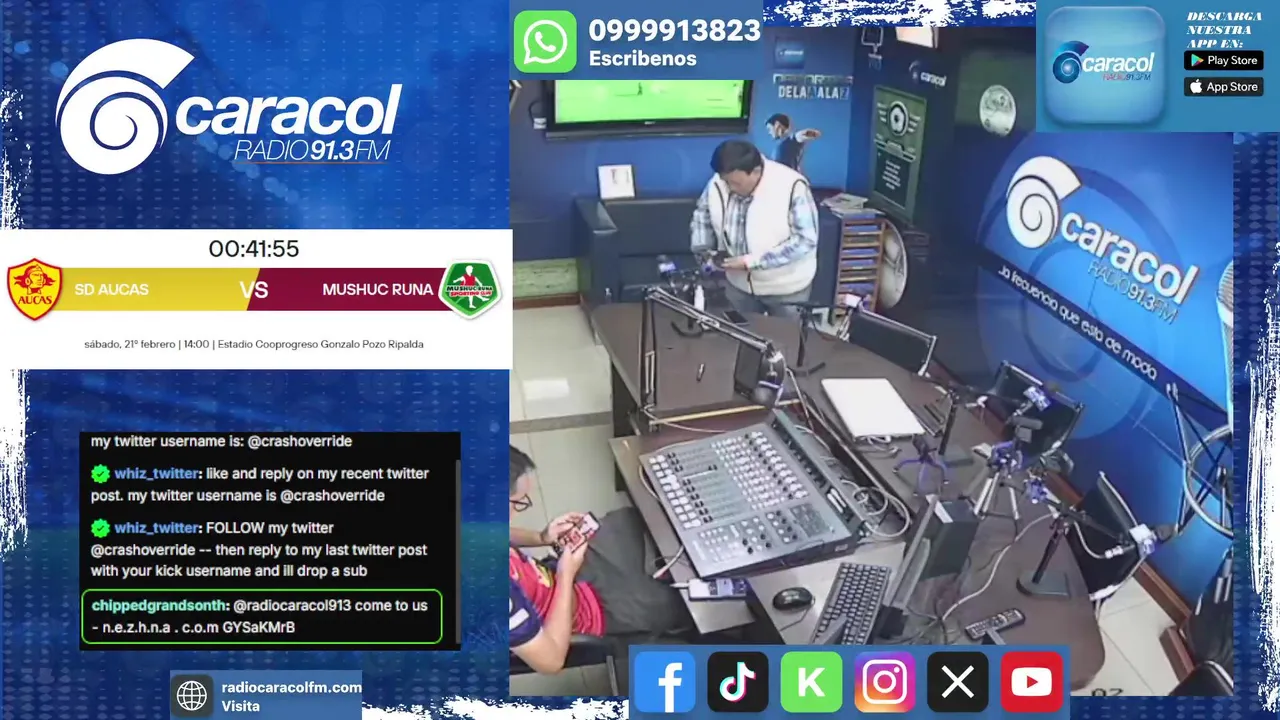The width and height of the screenshot is (1280, 720).
Task: Open radiocaracolfm.com link
Action: coord(291,687)
